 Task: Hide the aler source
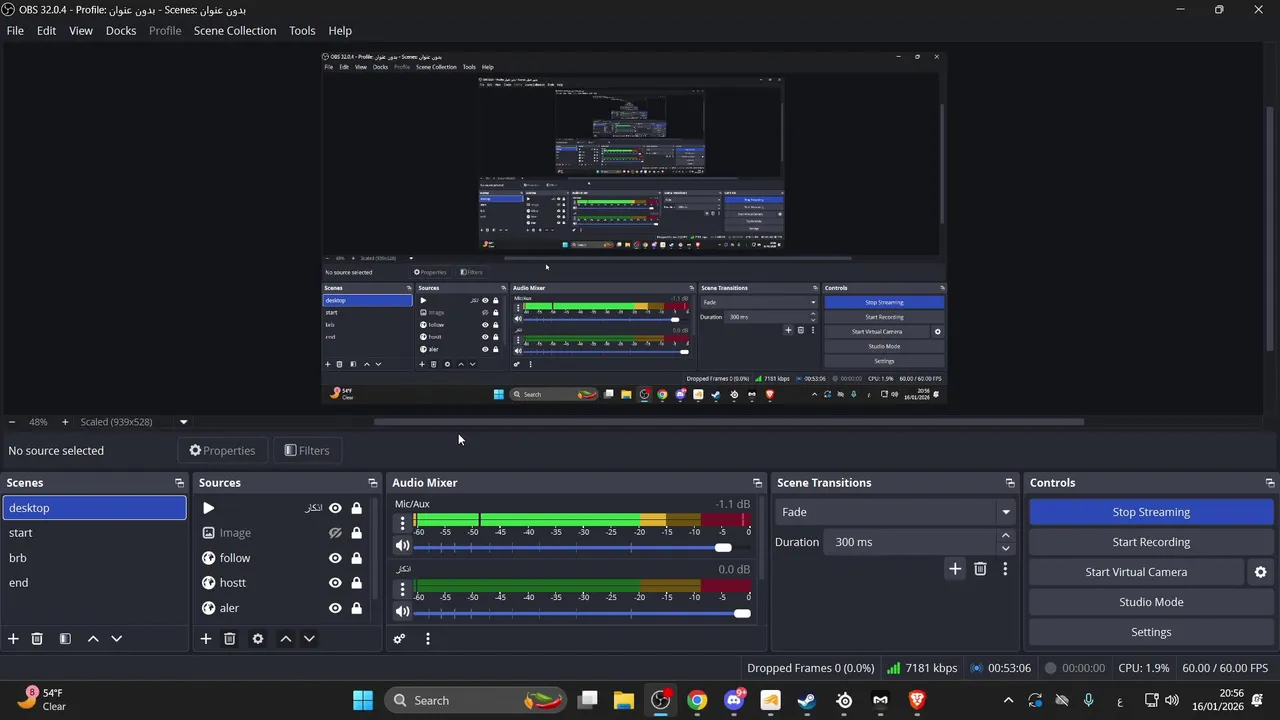(335, 608)
